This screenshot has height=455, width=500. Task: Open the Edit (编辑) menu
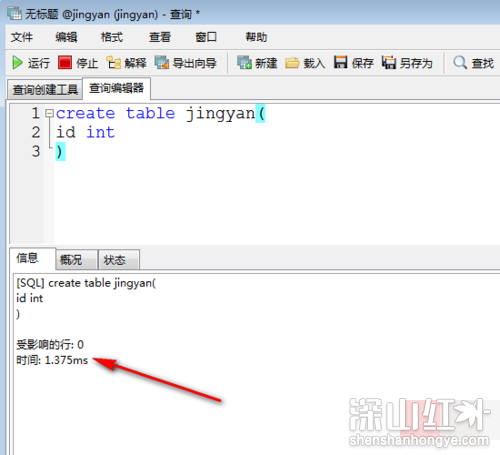66,37
